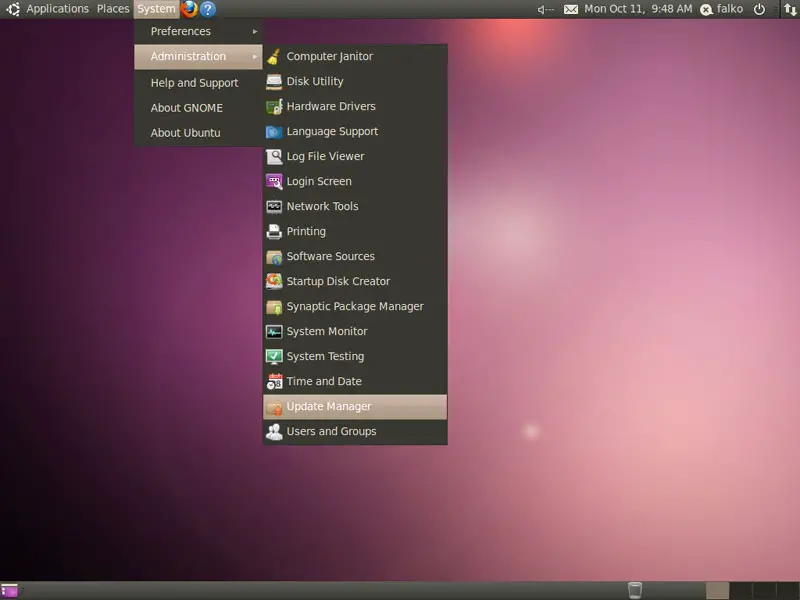This screenshot has width=800, height=600.
Task: Click the Software Sources box icon
Action: click(x=274, y=257)
